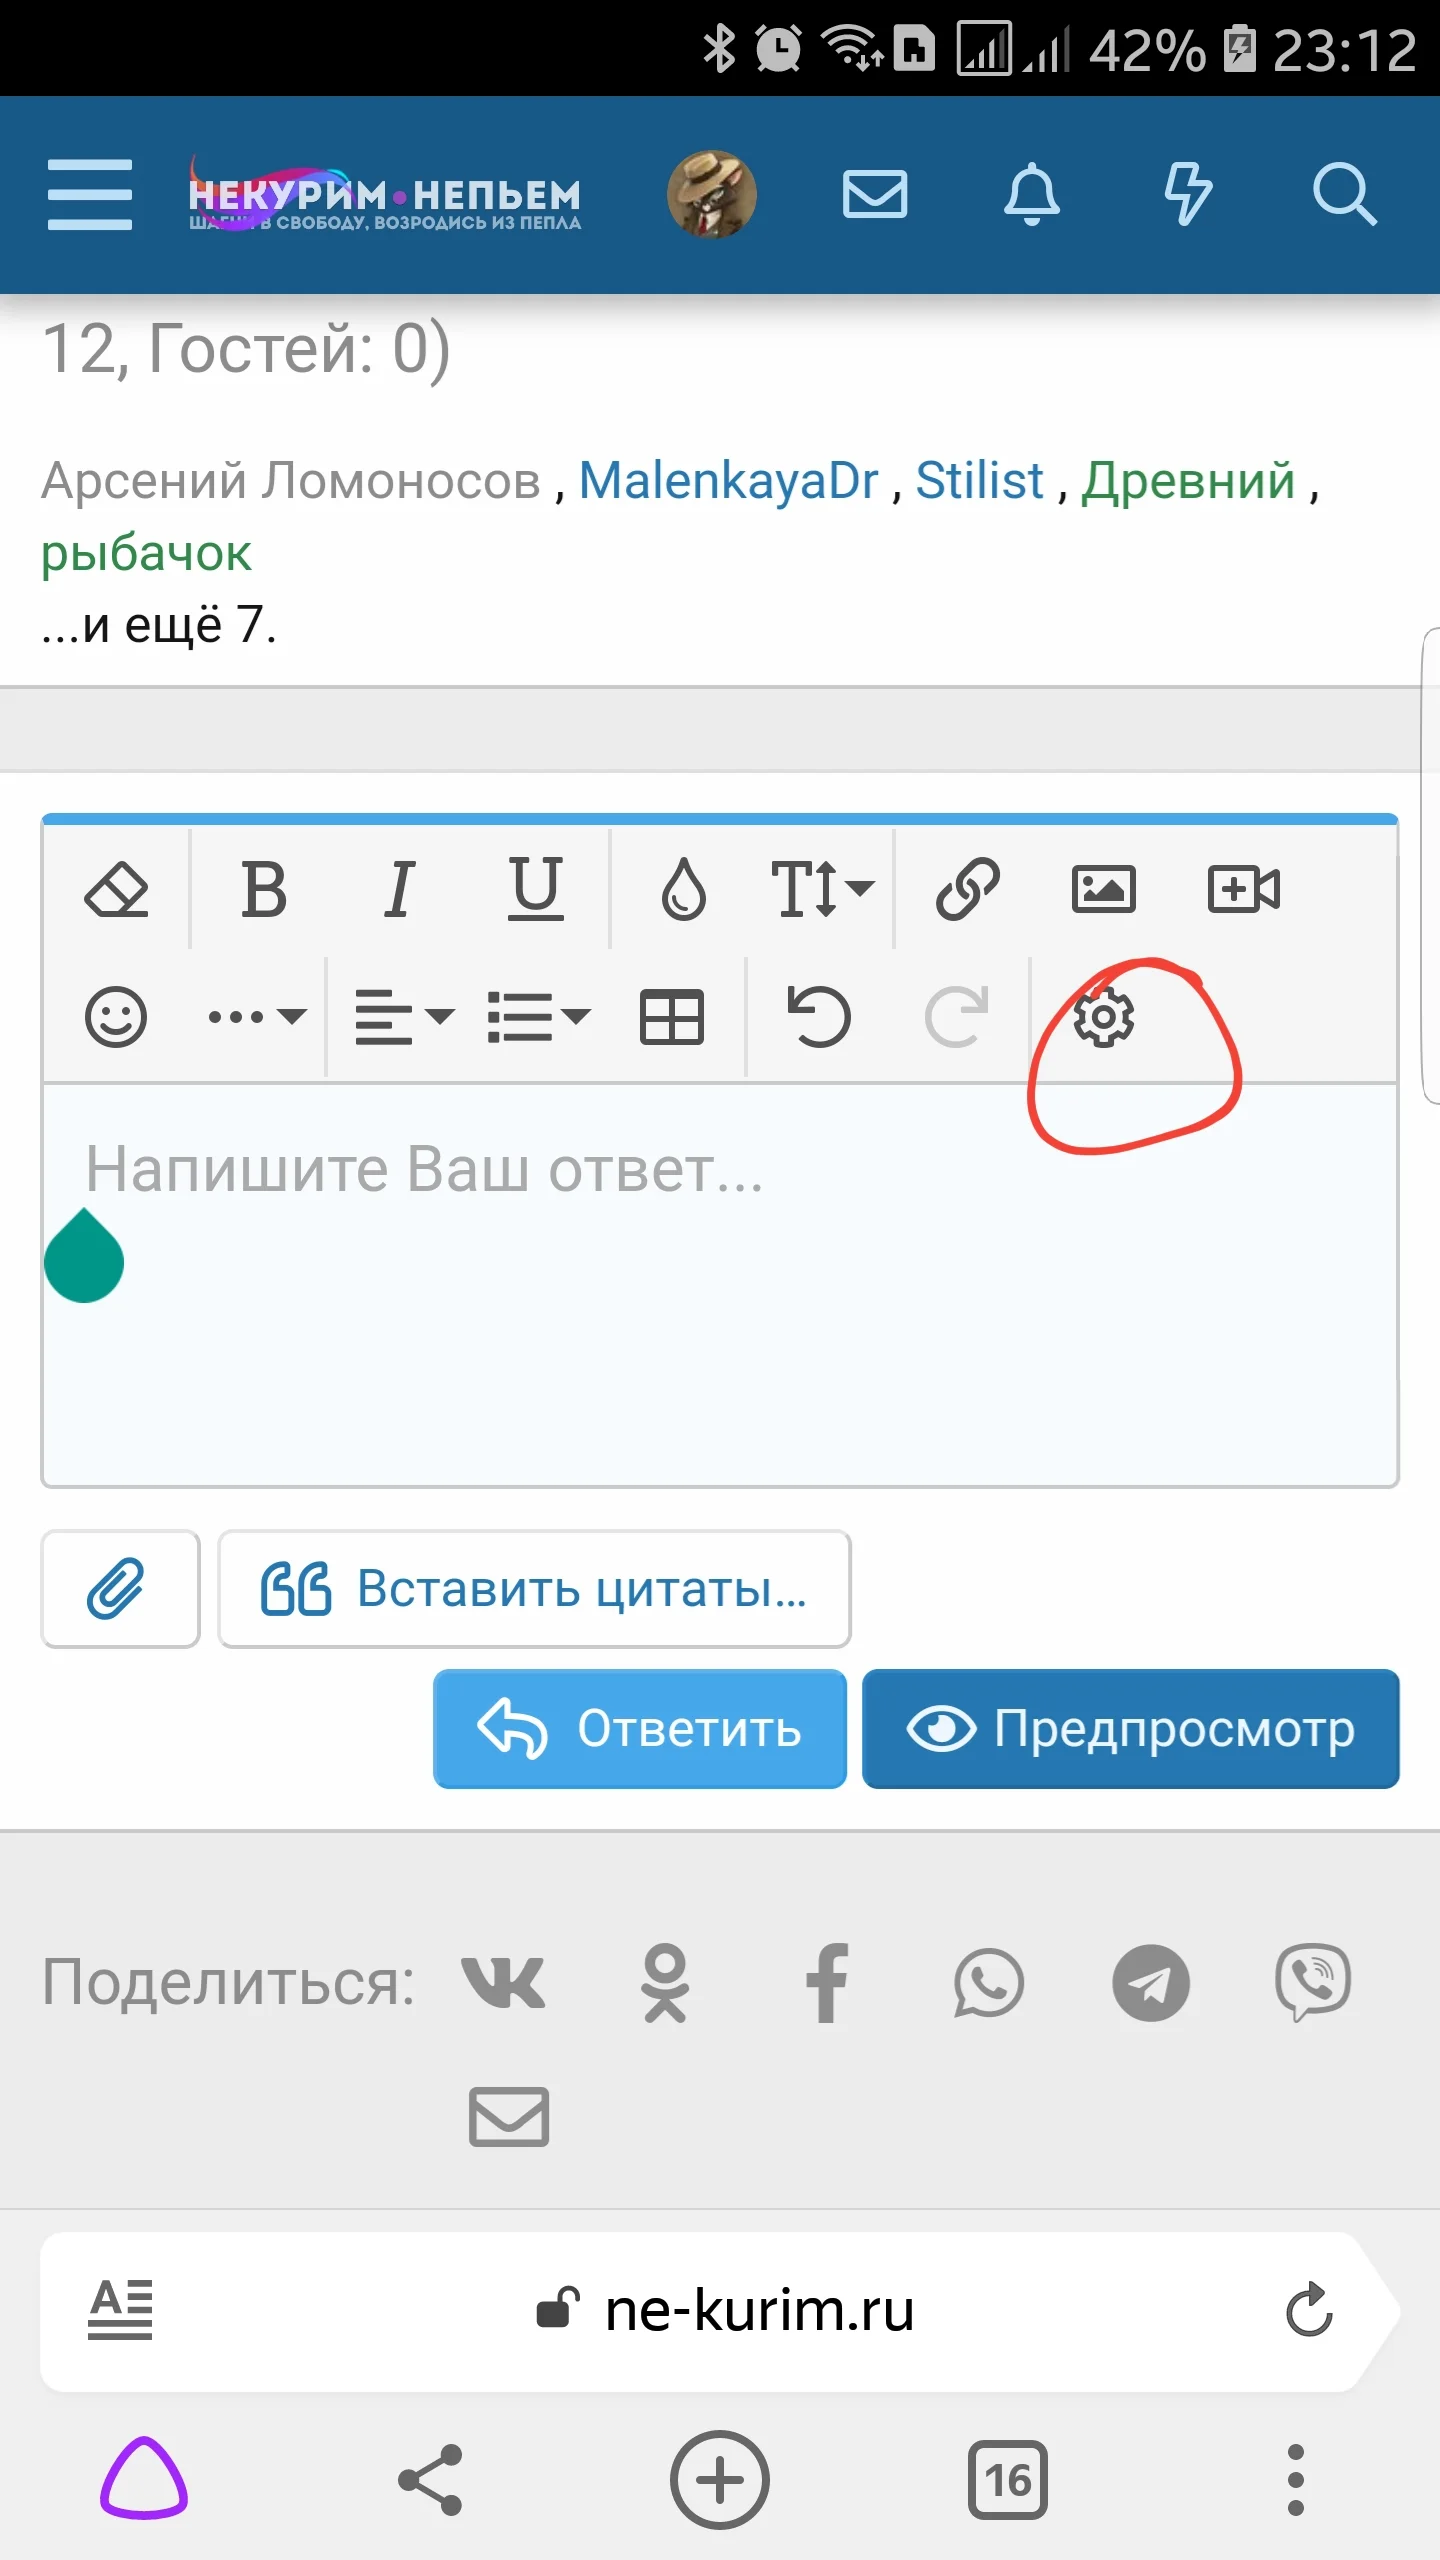The height and width of the screenshot is (2560, 1440).
Task: Click the gear icon in editor toolbar
Action: click(1103, 1017)
